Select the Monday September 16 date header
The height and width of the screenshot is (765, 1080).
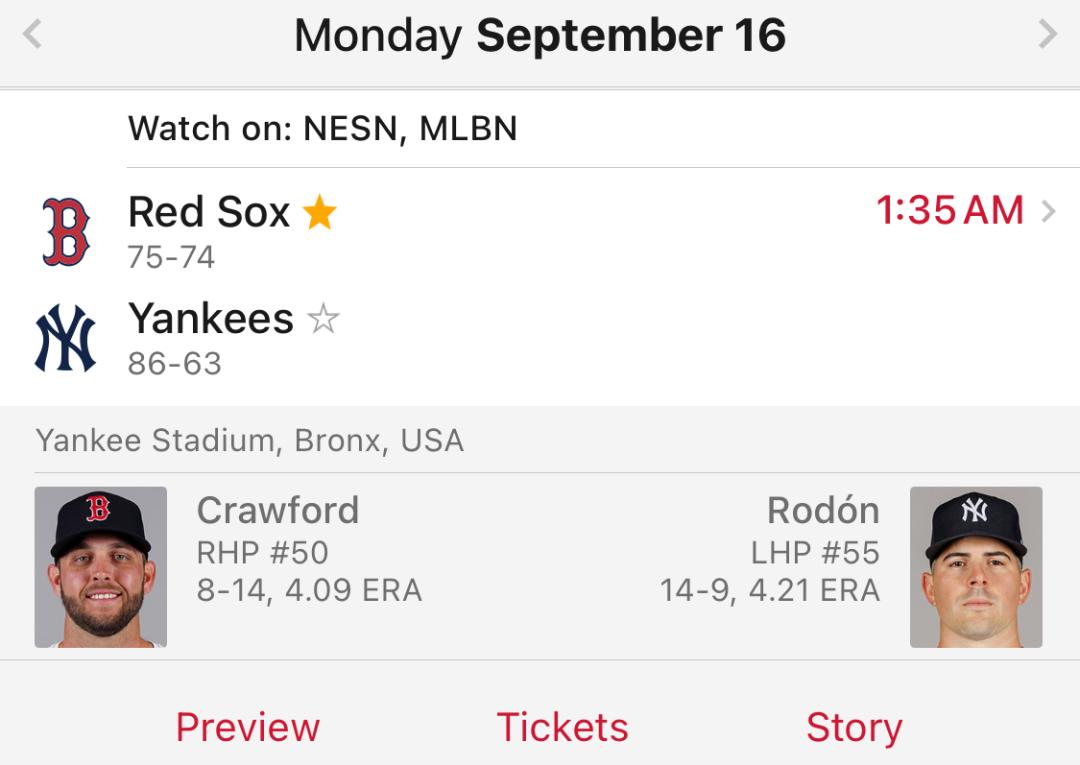click(540, 37)
